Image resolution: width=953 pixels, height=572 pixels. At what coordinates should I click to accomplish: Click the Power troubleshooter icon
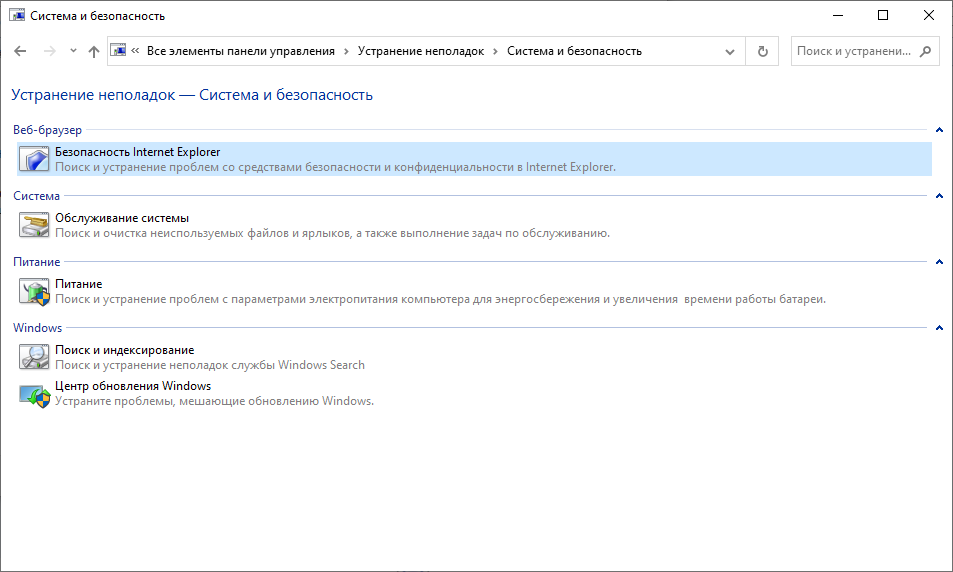tap(35, 291)
